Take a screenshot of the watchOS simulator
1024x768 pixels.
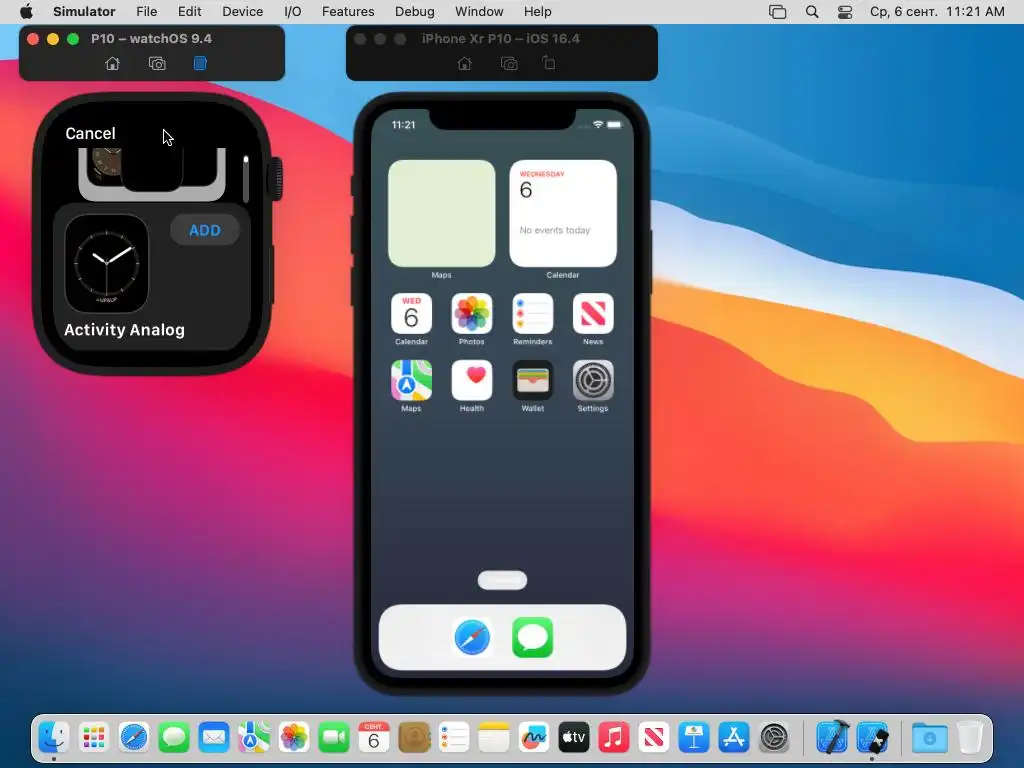(157, 63)
